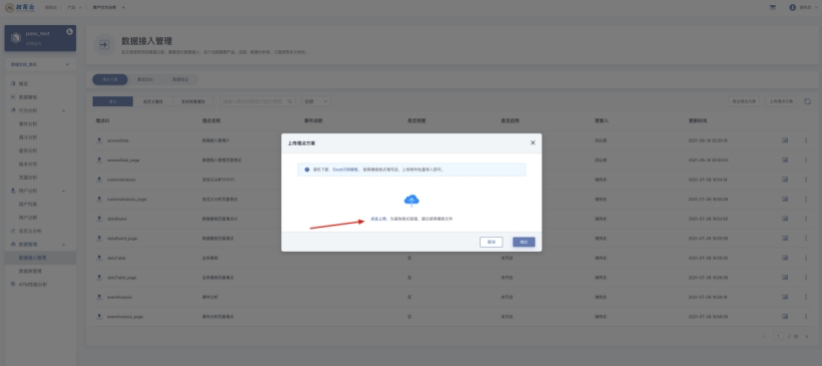This screenshot has height=366, width=822.
Task: Click the pin icon beside the eventAnalysis_page ID
Action: [x=99, y=317]
